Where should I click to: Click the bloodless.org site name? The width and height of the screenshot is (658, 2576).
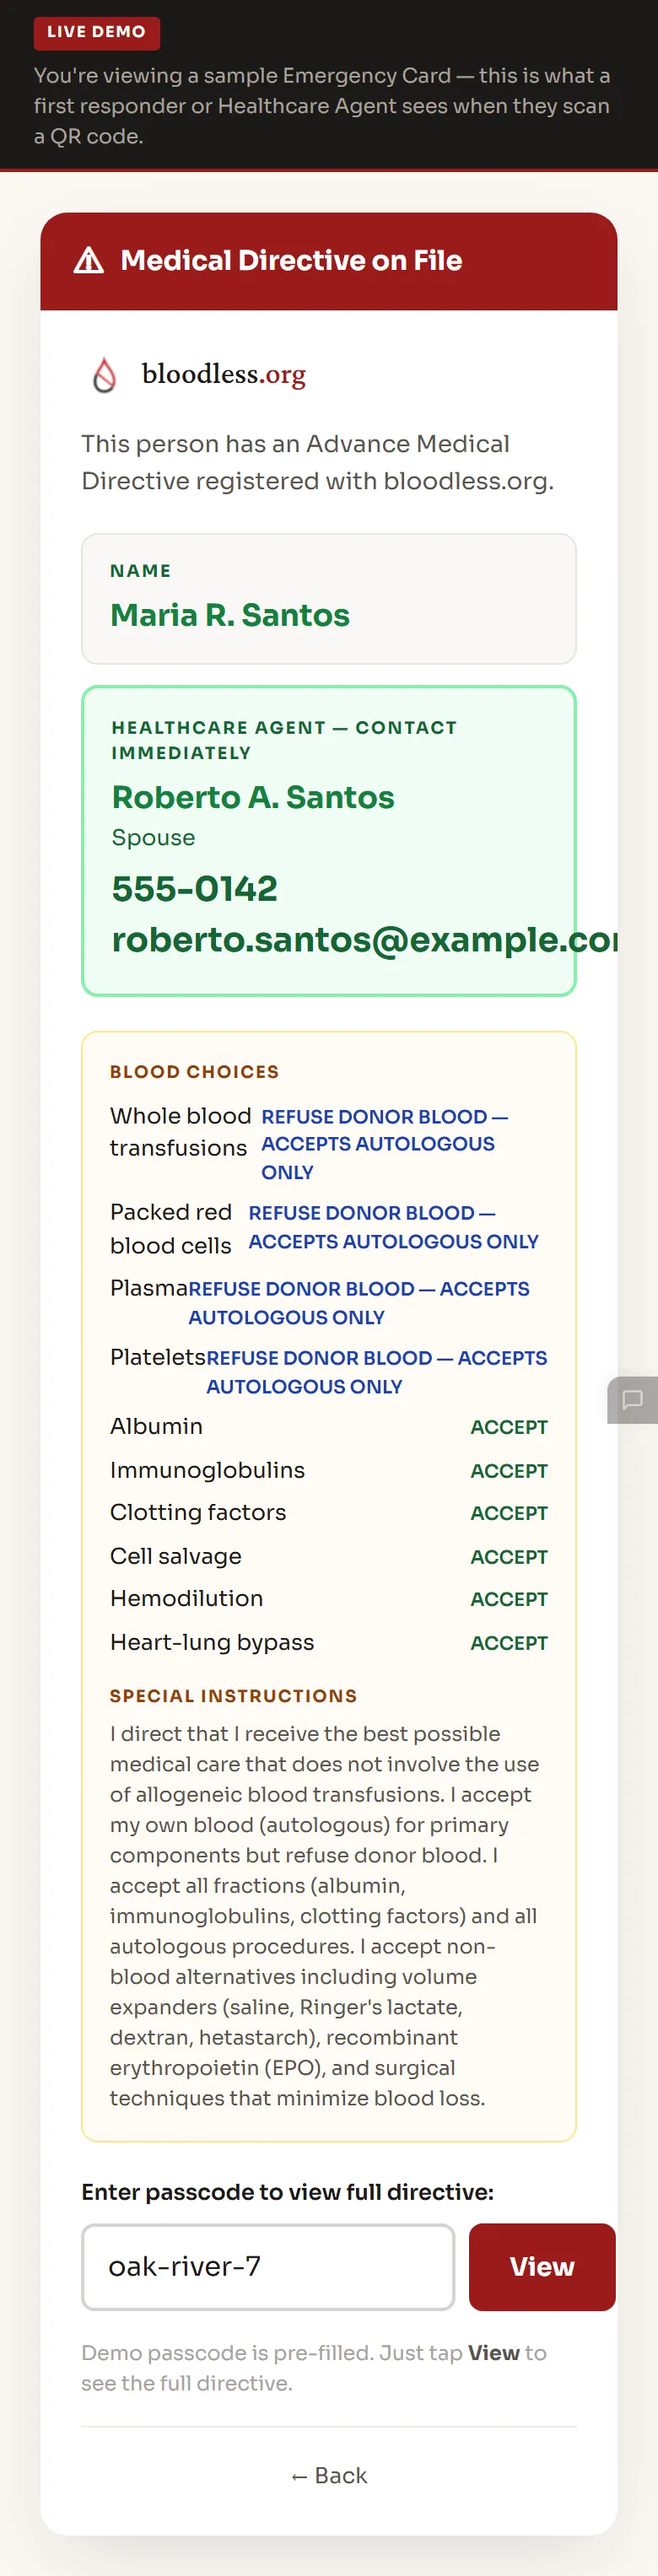224,374
